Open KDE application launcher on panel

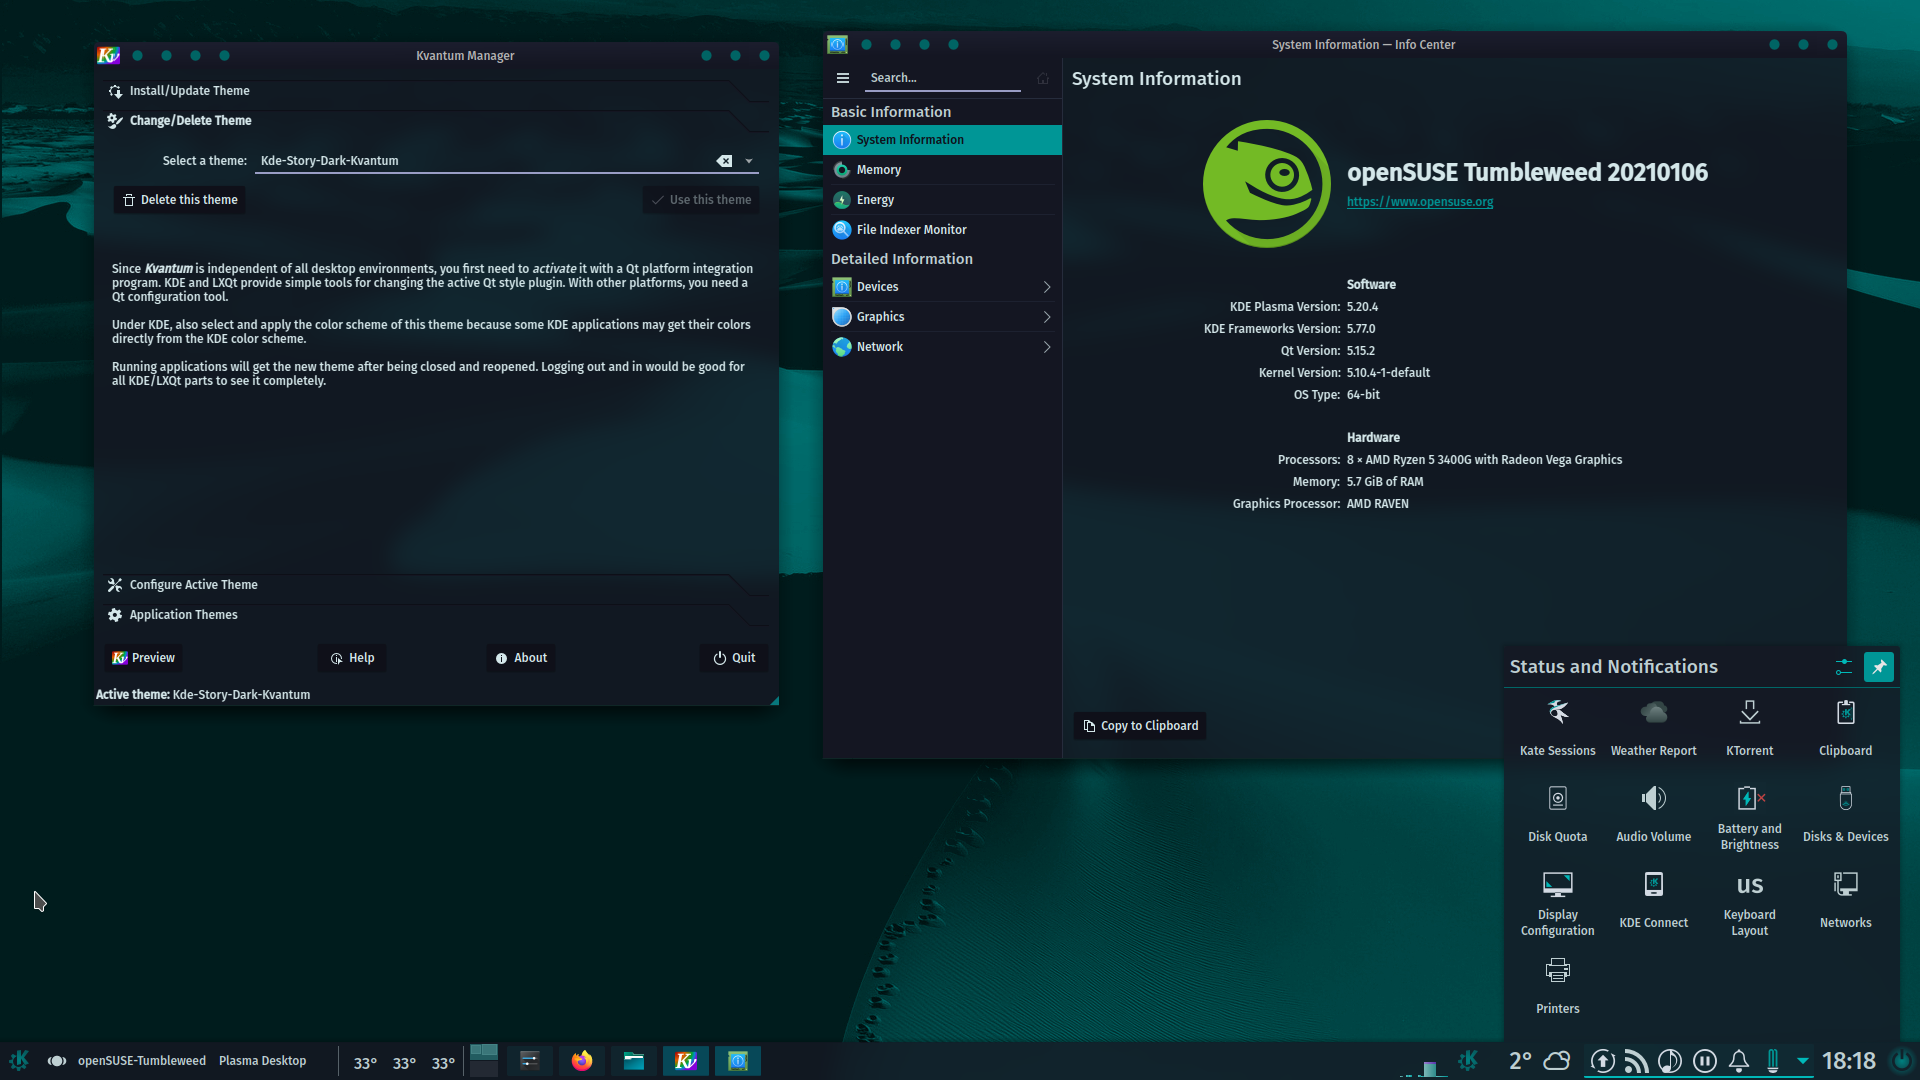19,1061
